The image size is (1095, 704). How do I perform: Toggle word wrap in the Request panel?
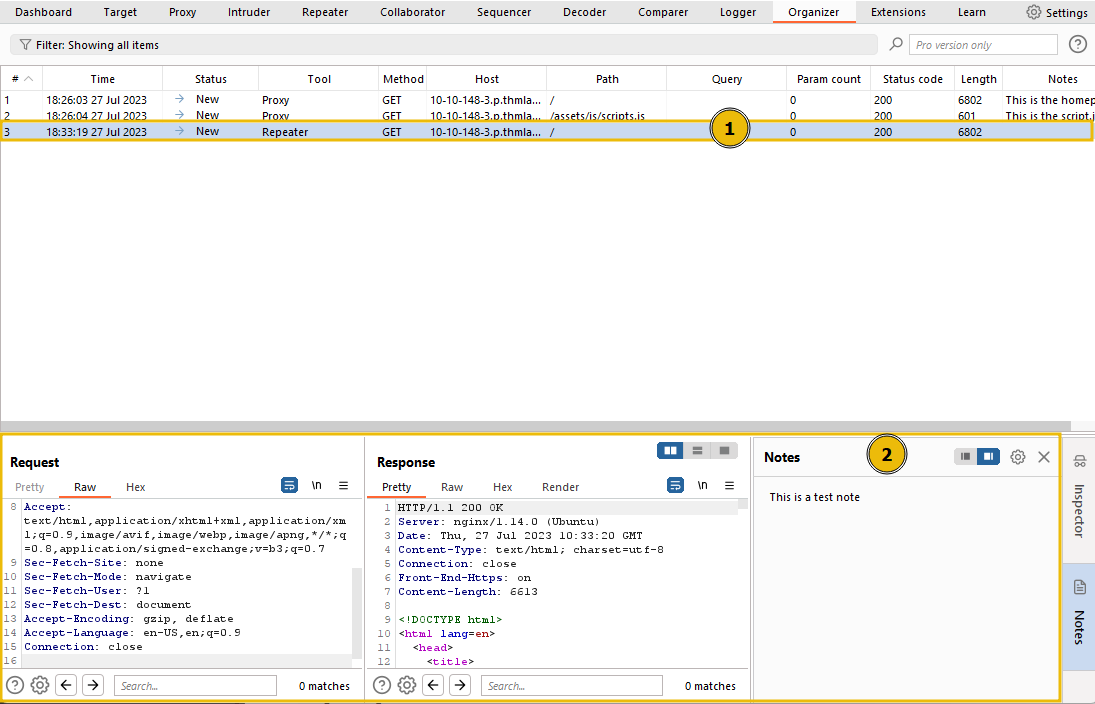(289, 485)
